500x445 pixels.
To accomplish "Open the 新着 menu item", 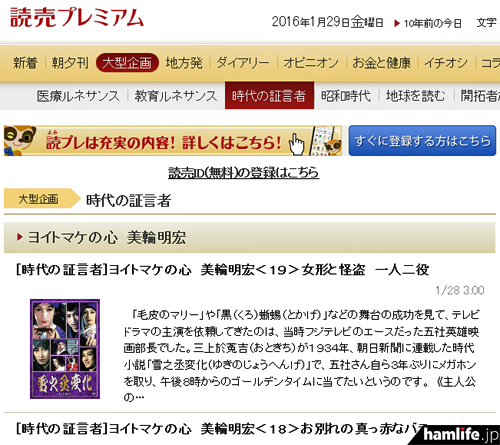I will click(25, 63).
